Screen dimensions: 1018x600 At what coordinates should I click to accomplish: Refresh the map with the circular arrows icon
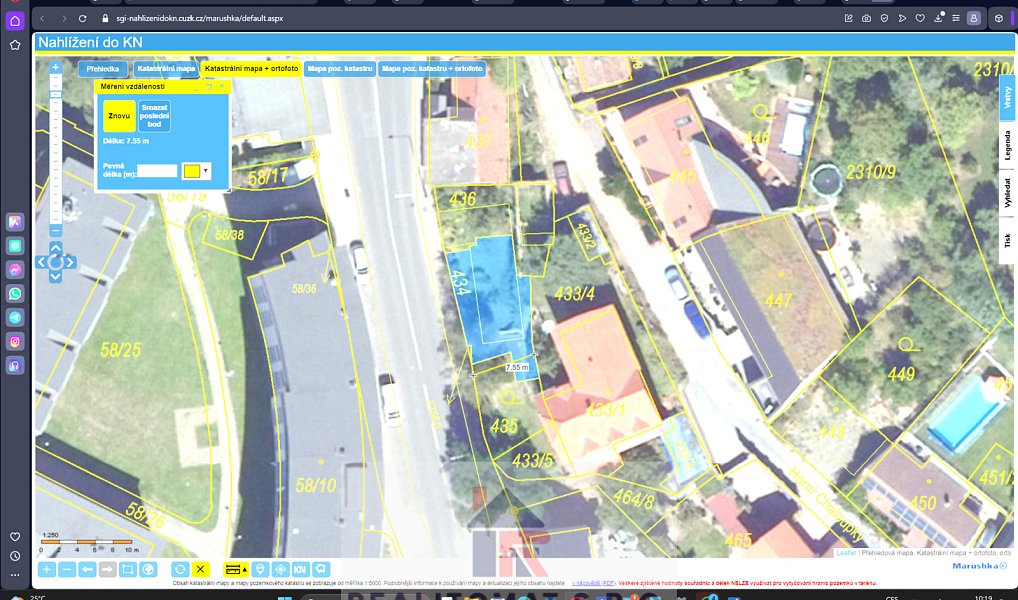click(x=180, y=569)
